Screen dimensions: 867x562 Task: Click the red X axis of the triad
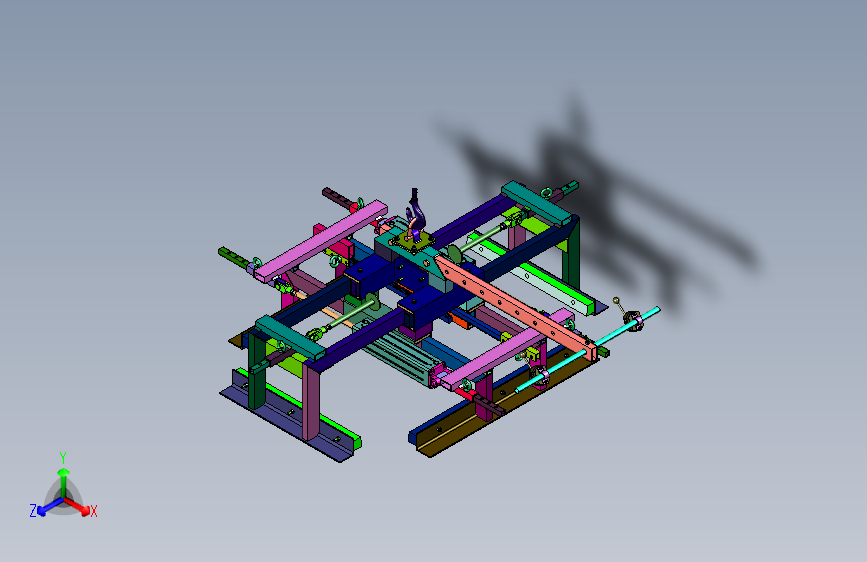point(77,506)
